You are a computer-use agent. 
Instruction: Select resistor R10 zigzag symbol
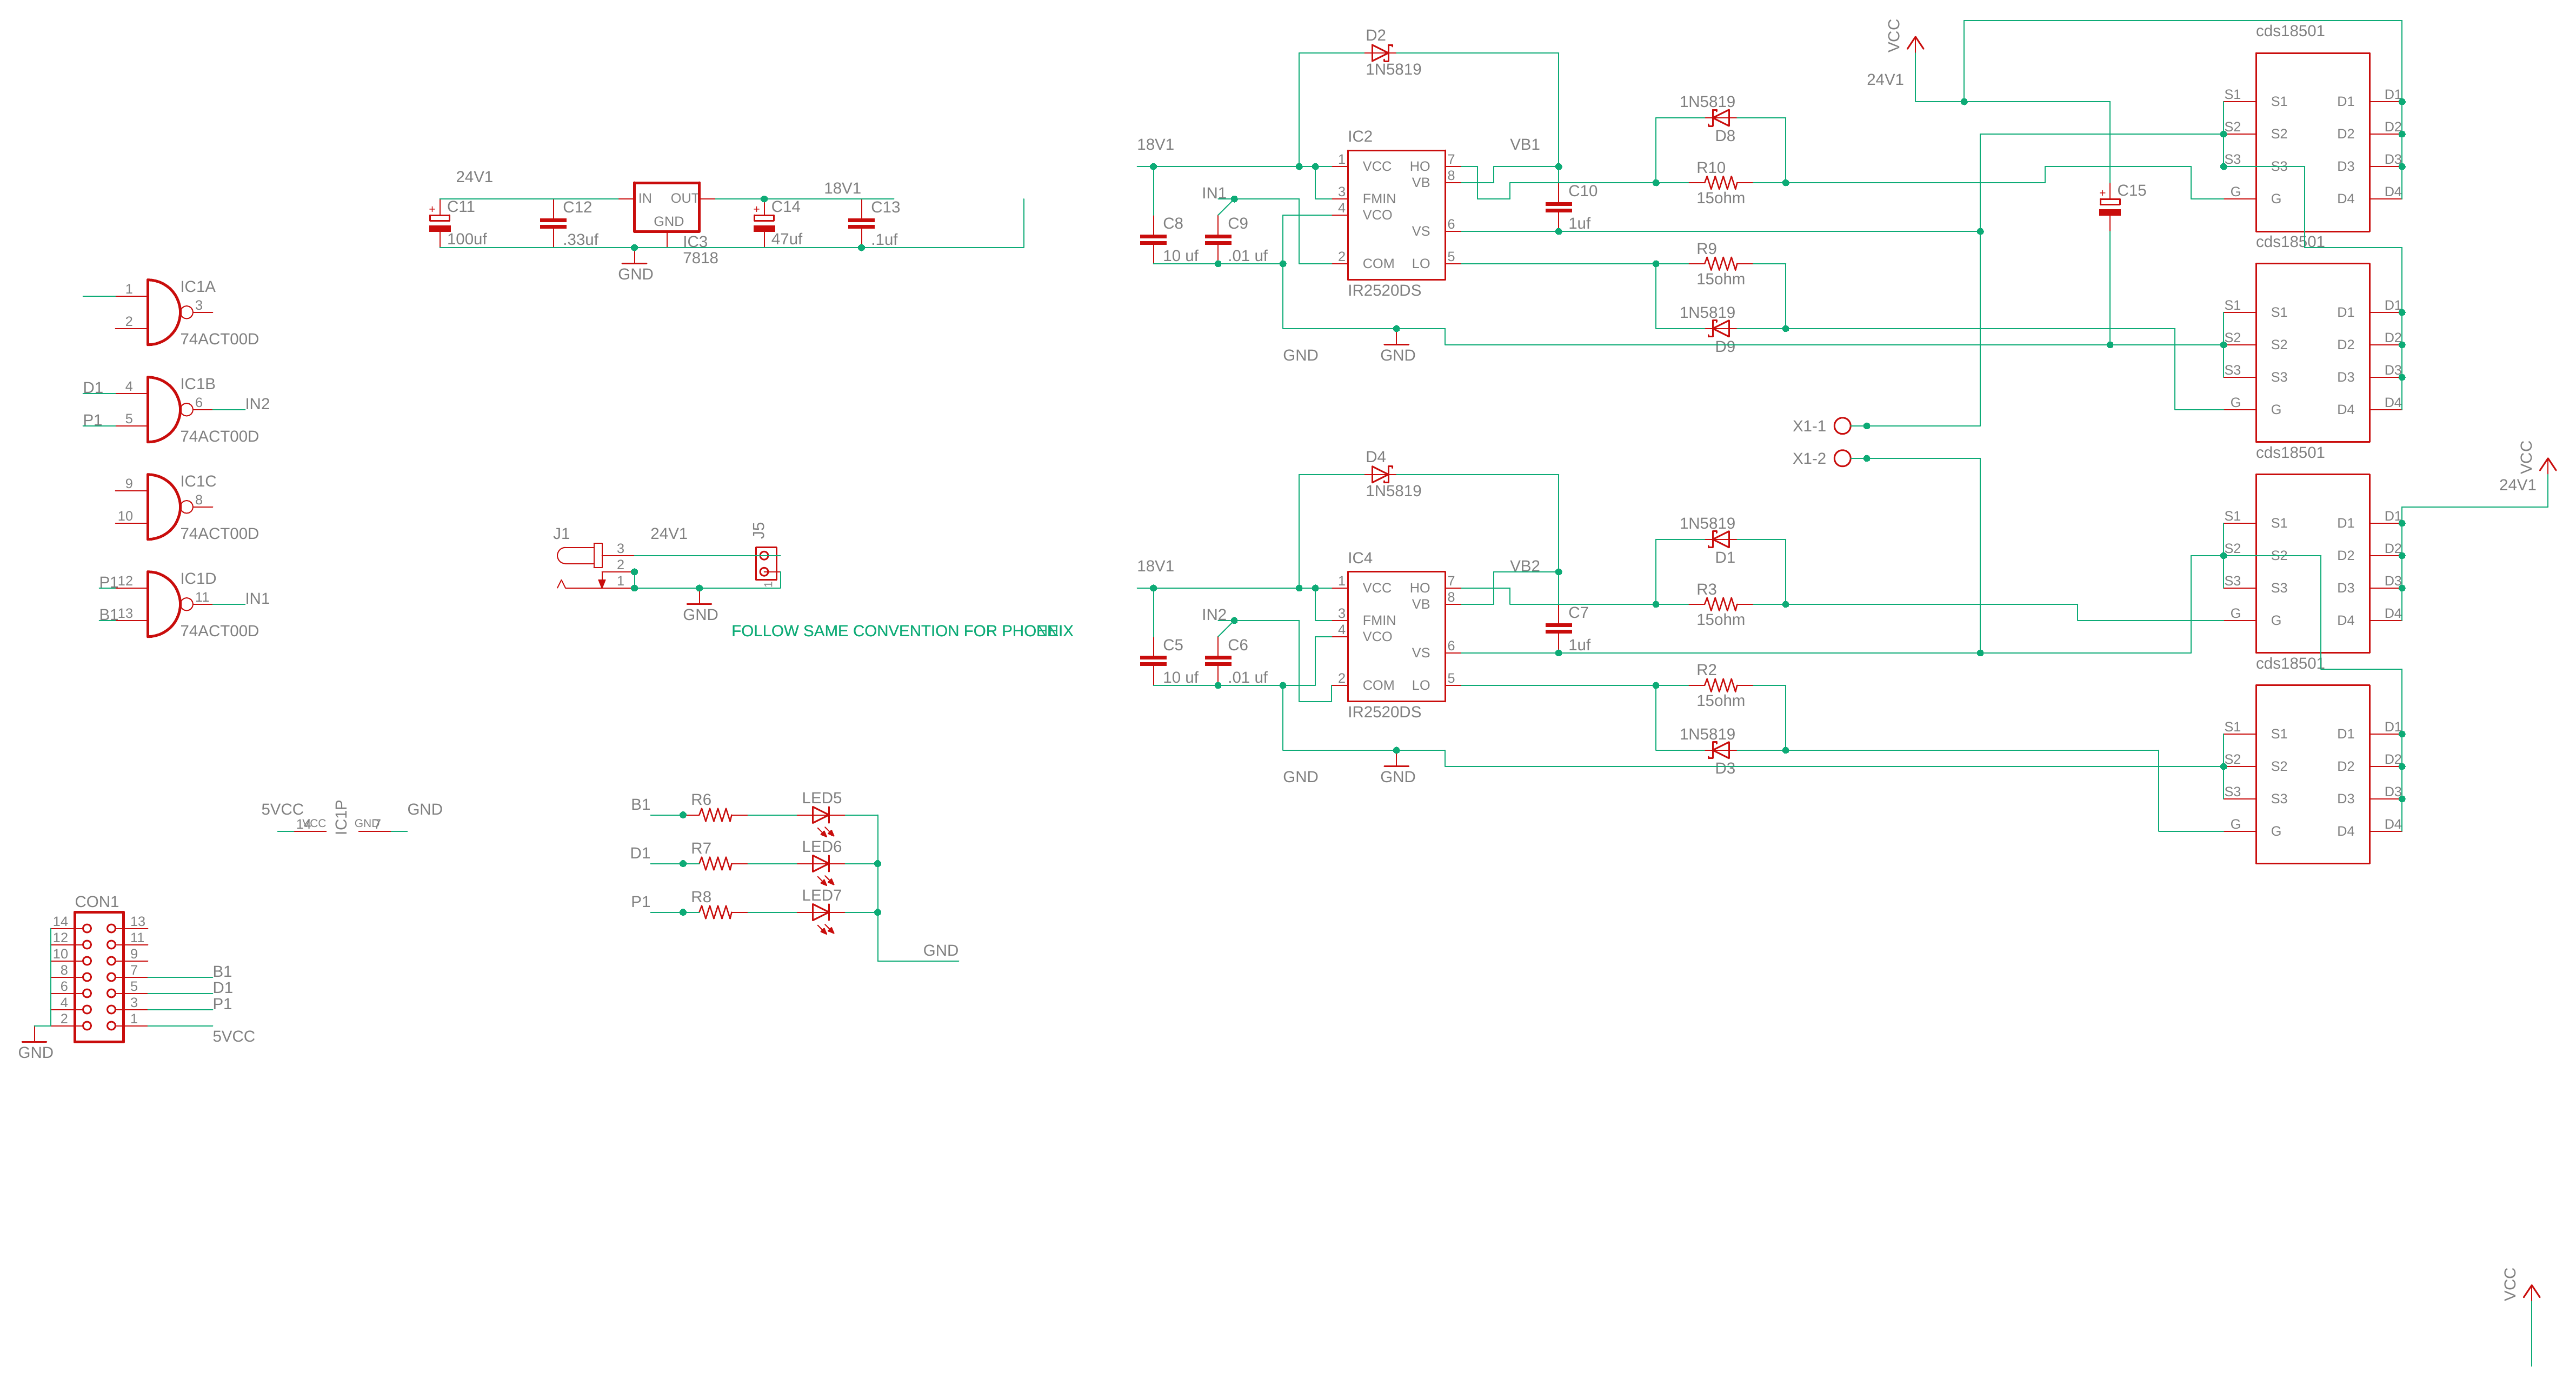coord(1720,183)
